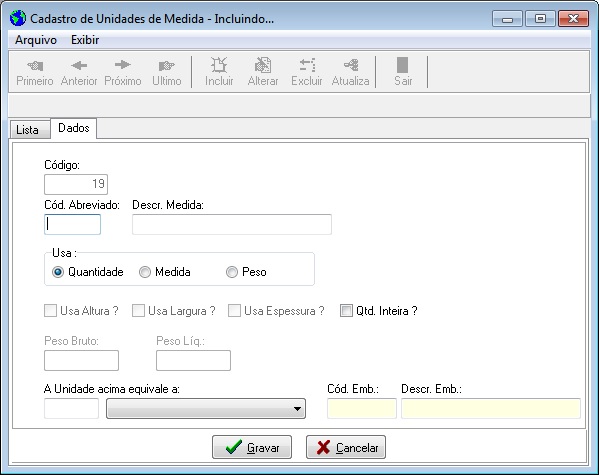599x475 pixels.
Task: Select the Medida radio option
Action: coord(145,272)
